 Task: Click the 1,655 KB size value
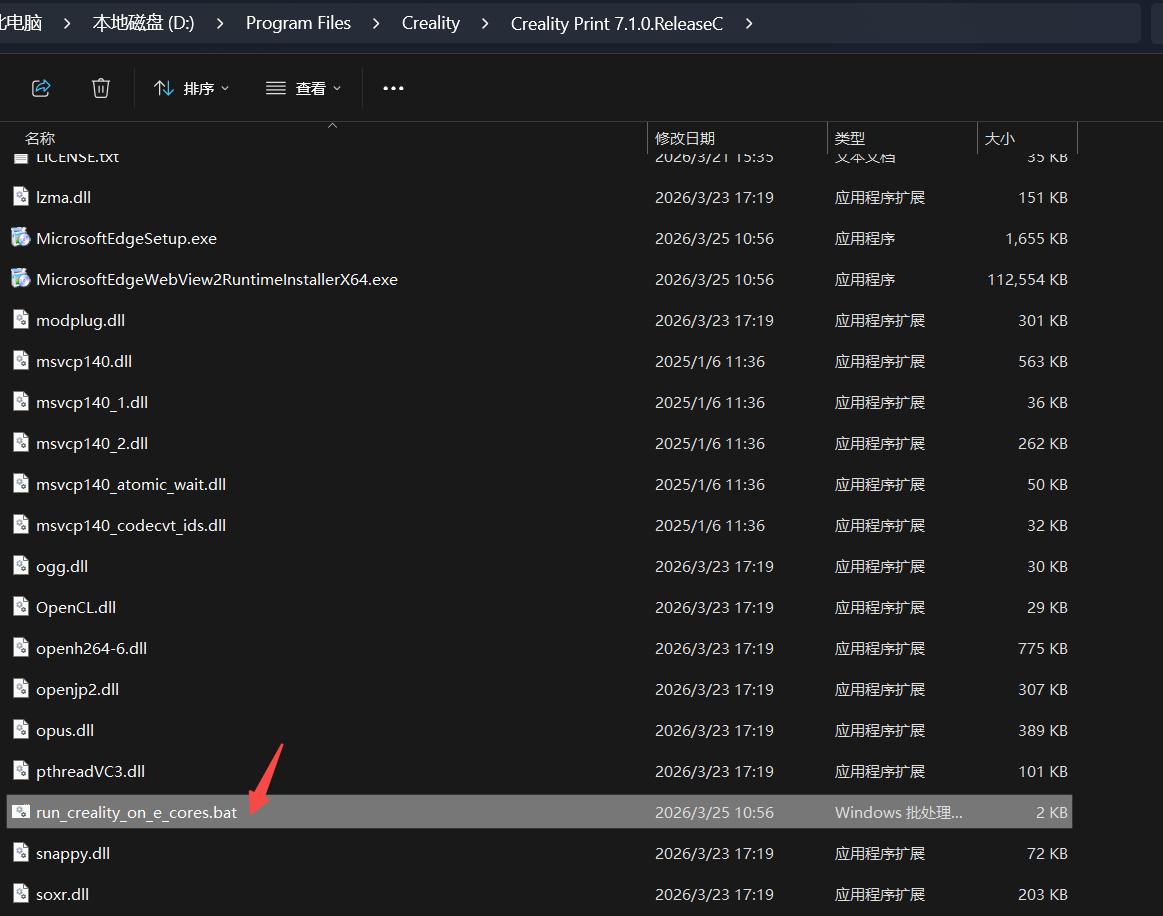click(x=1036, y=238)
